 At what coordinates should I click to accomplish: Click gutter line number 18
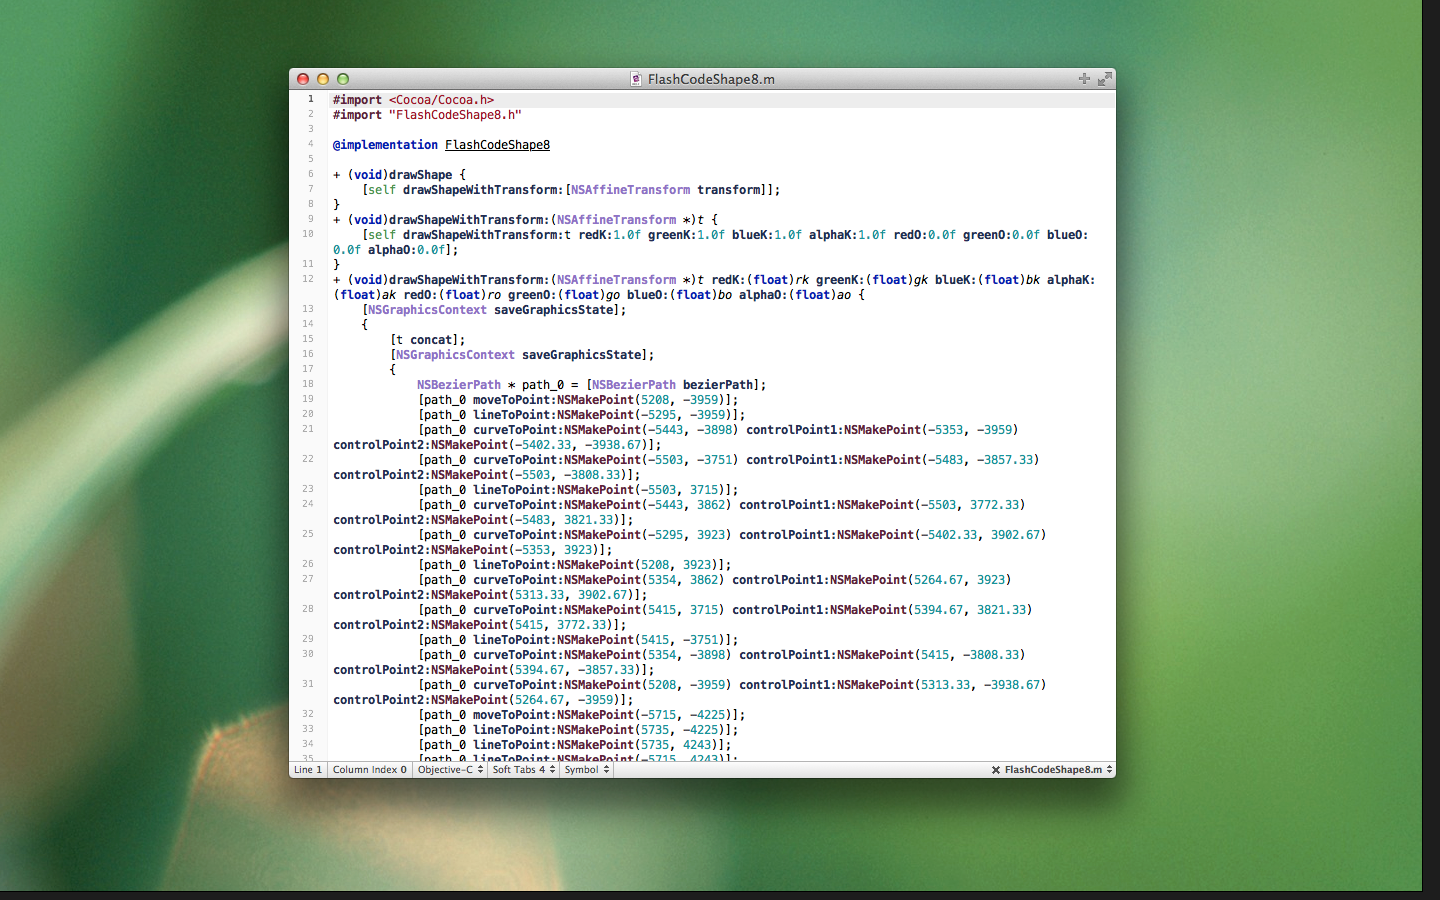pyautogui.click(x=308, y=384)
